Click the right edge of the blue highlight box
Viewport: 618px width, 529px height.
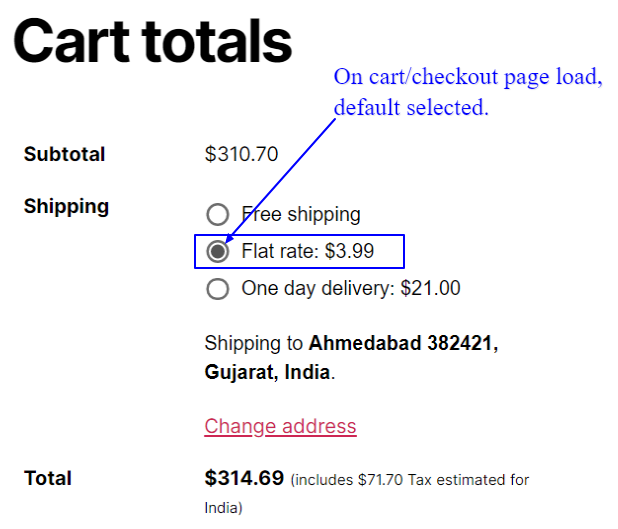point(404,251)
